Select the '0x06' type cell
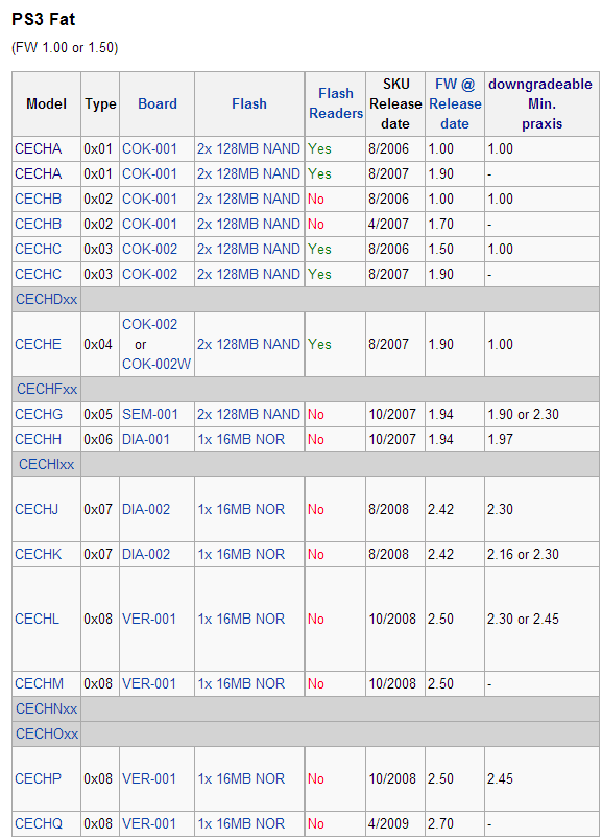The width and height of the screenshot is (603, 838). pos(98,439)
